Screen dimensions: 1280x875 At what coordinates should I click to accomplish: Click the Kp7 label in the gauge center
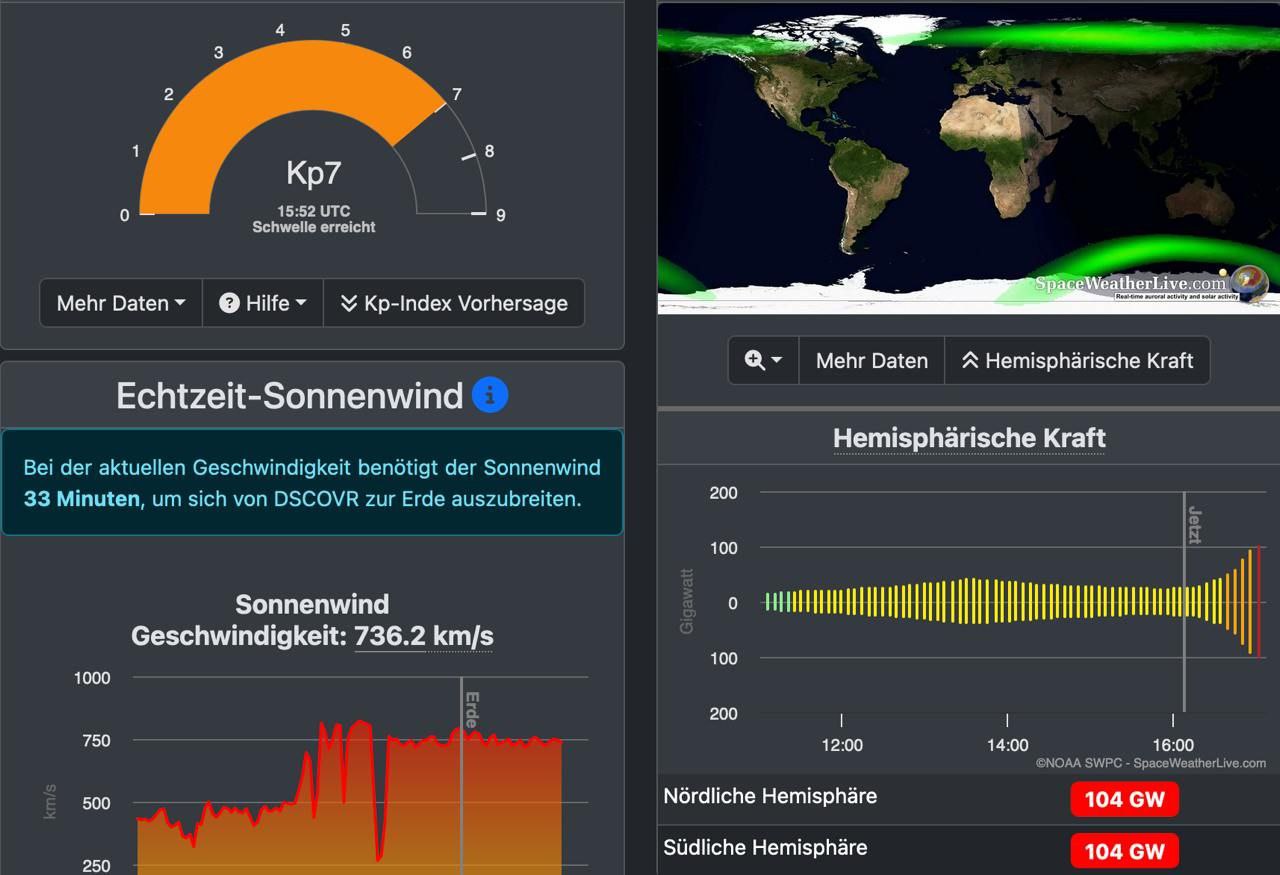pos(313,173)
